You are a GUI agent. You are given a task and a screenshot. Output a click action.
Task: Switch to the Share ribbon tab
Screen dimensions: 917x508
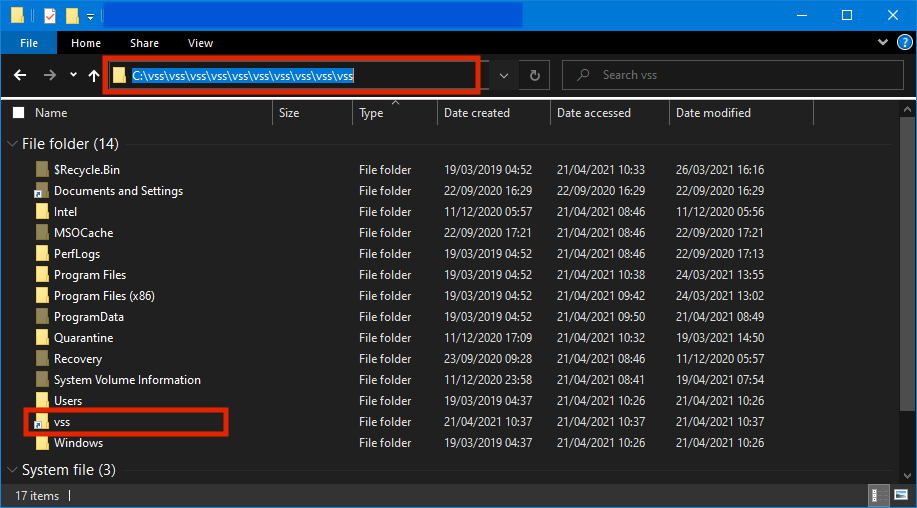[144, 43]
